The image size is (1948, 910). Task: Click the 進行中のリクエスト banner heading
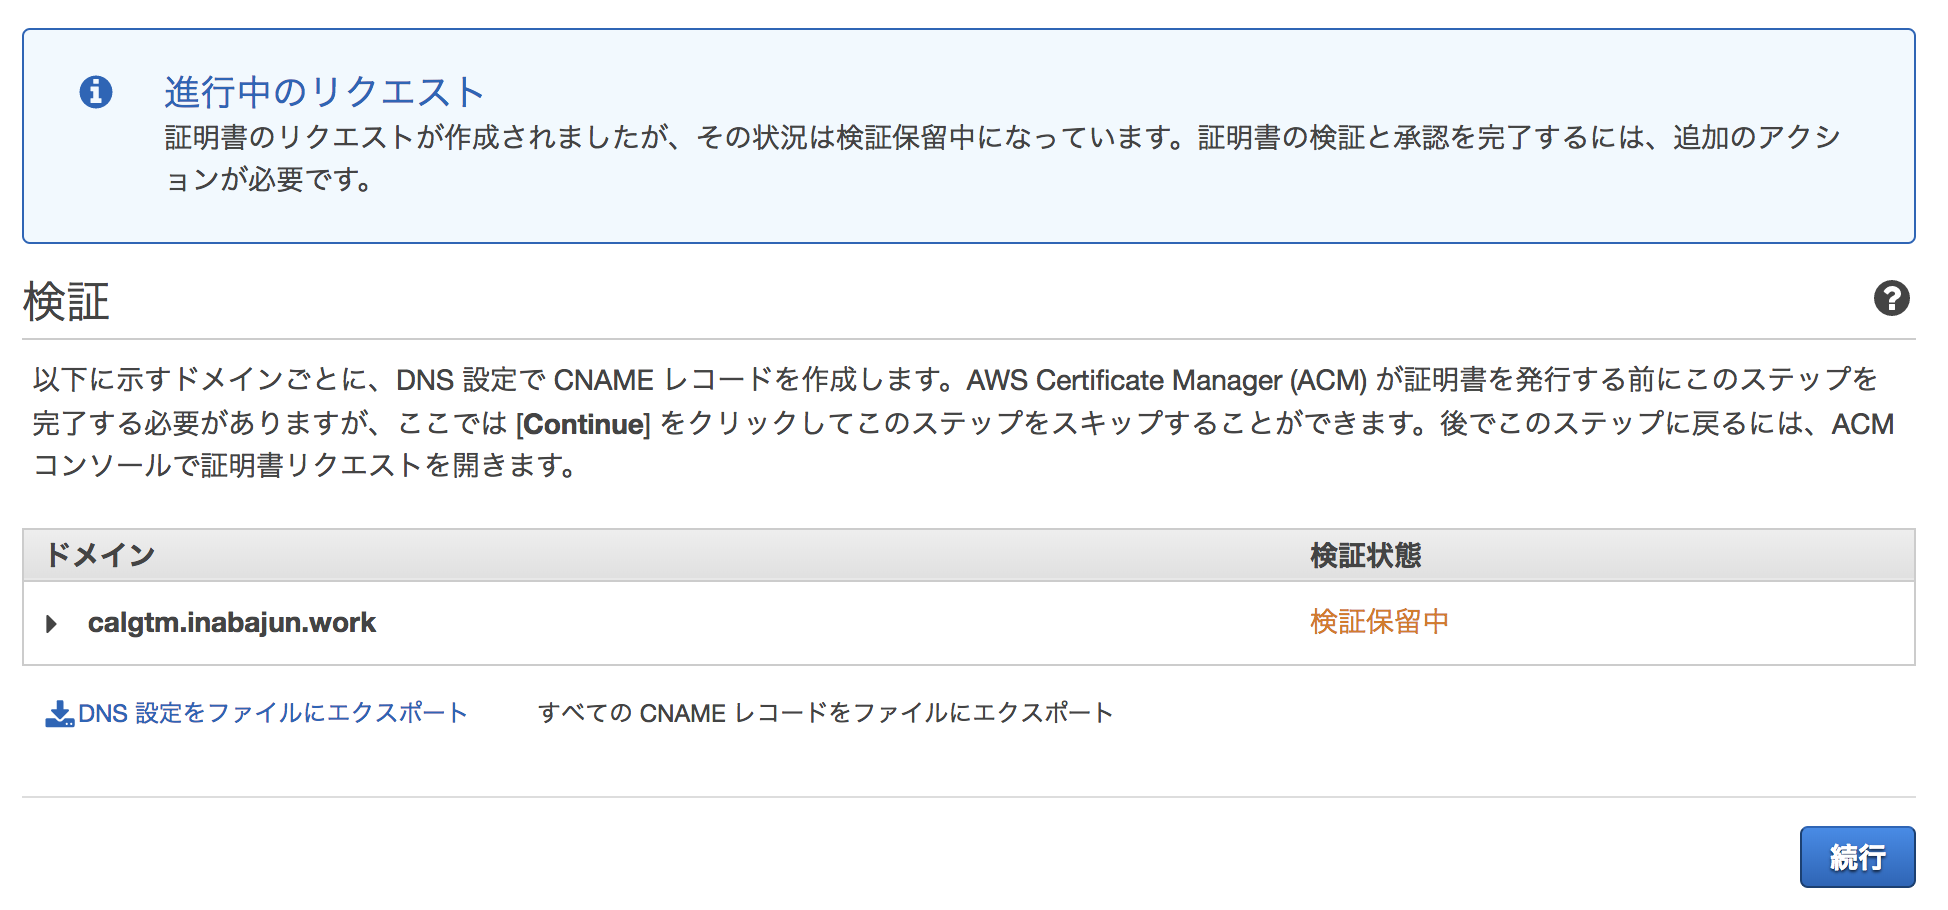pyautogui.click(x=324, y=92)
